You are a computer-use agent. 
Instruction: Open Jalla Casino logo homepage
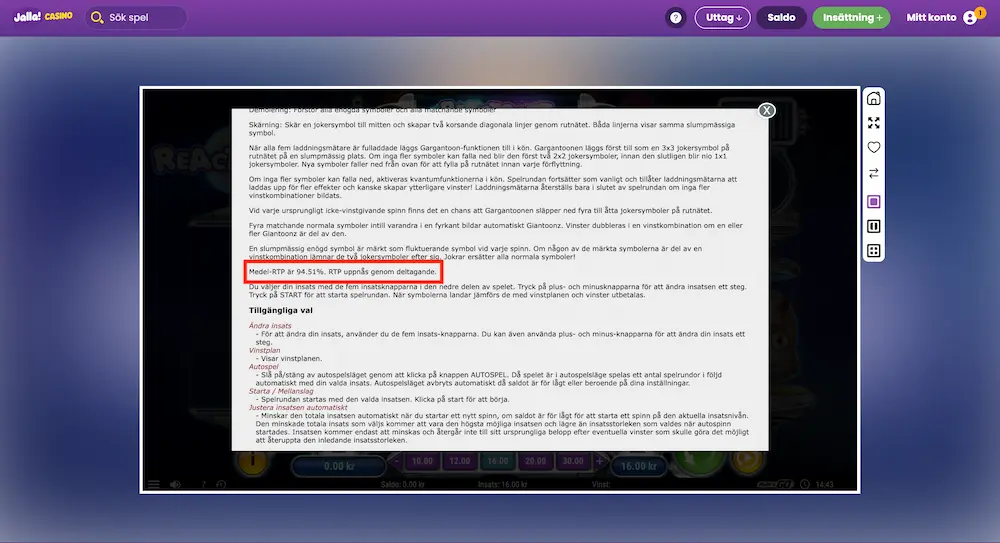43,17
